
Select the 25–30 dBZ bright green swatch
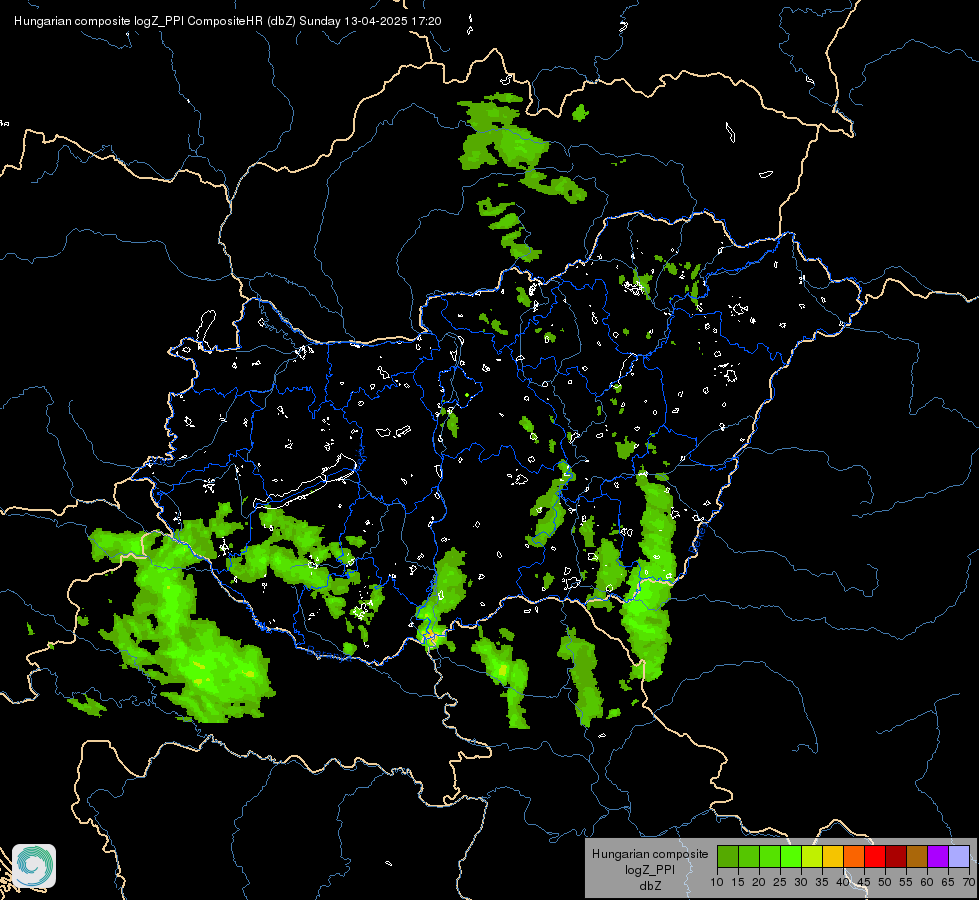pyautogui.click(x=791, y=856)
